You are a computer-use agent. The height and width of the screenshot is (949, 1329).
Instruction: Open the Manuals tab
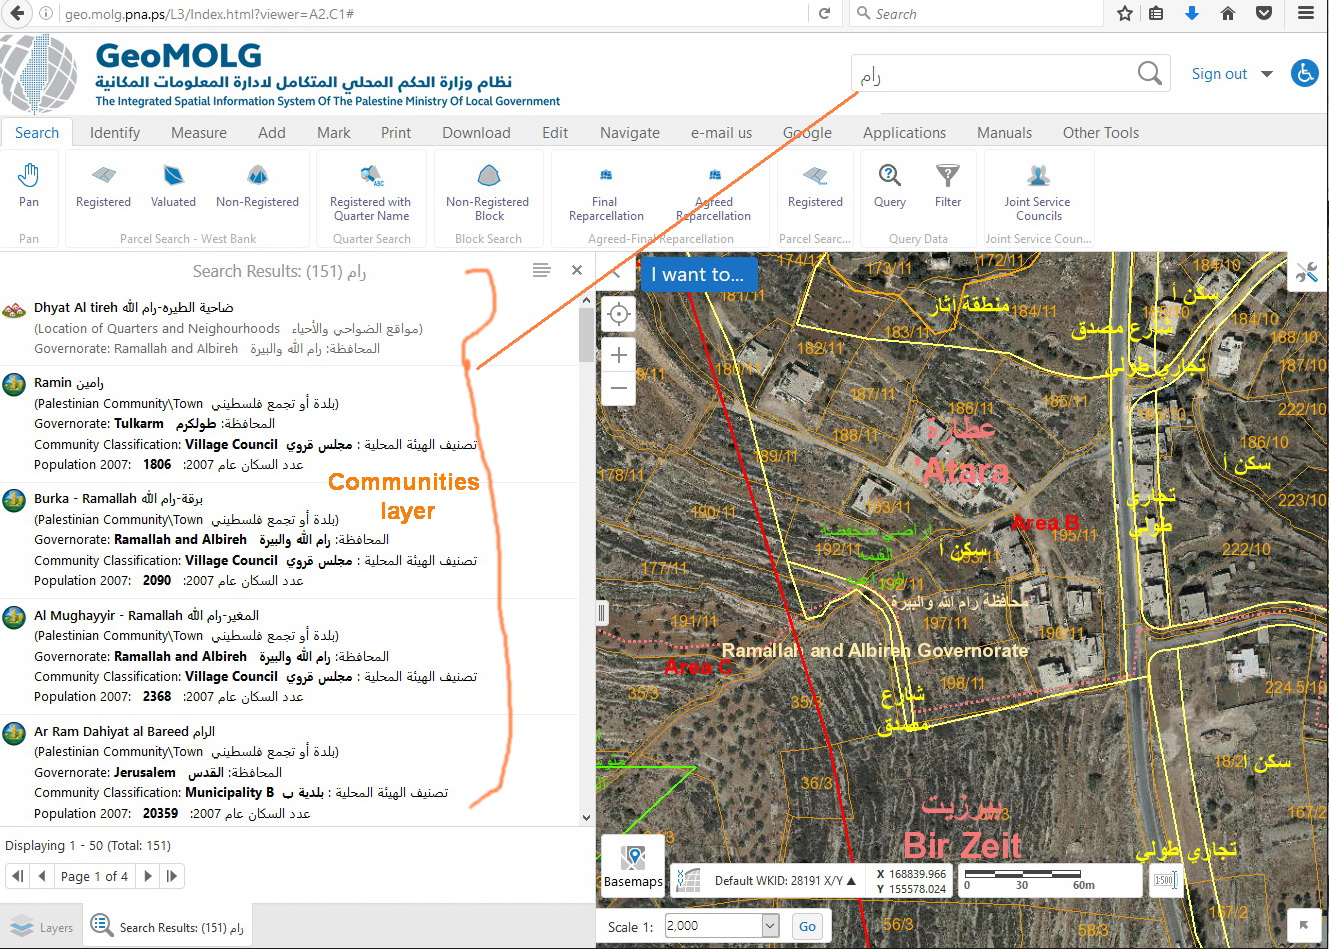click(1004, 132)
